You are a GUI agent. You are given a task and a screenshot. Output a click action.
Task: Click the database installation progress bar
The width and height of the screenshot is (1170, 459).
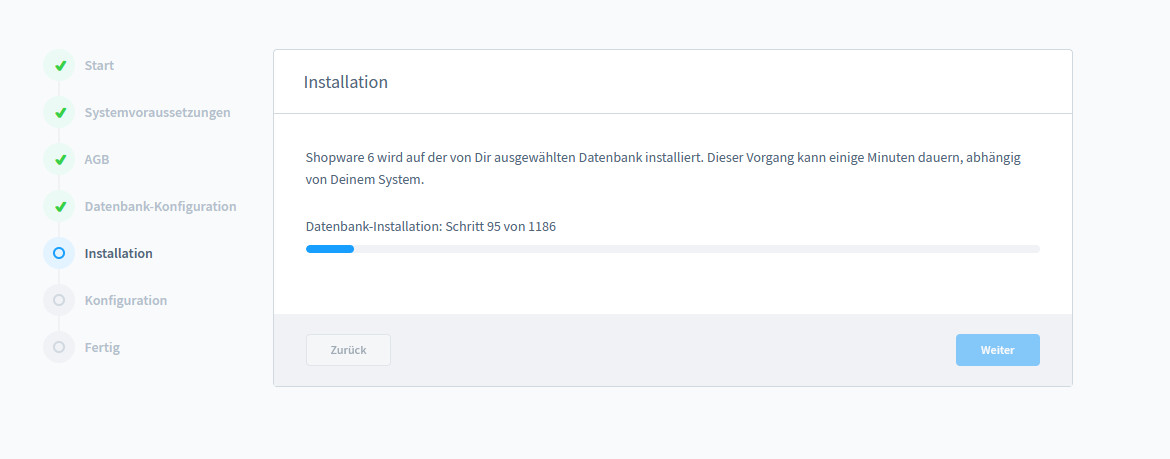tap(673, 249)
